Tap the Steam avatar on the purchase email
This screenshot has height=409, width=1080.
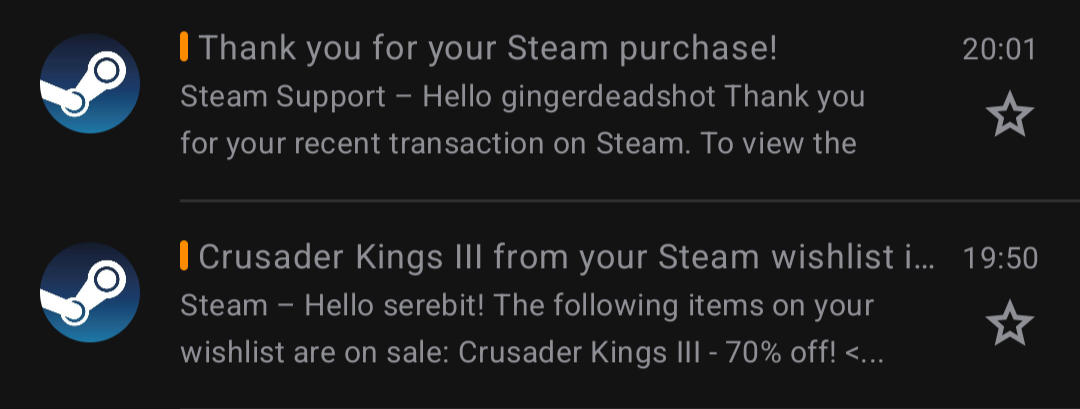pos(89,83)
